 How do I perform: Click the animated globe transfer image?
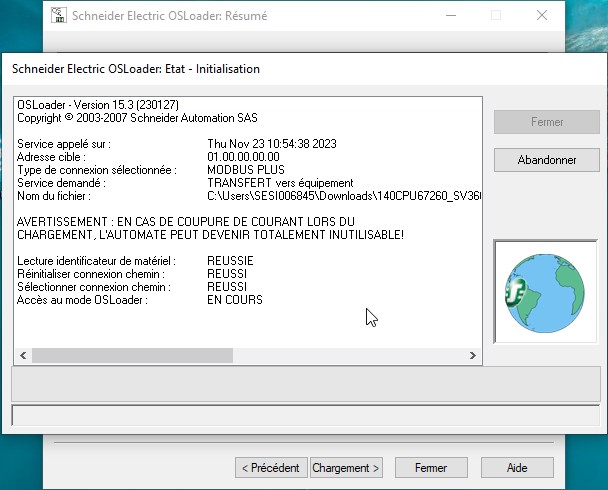click(x=545, y=292)
